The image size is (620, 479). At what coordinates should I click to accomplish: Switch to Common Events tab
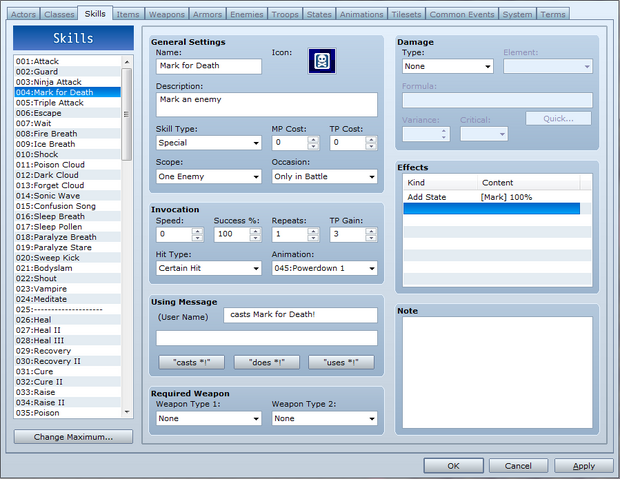(x=462, y=14)
